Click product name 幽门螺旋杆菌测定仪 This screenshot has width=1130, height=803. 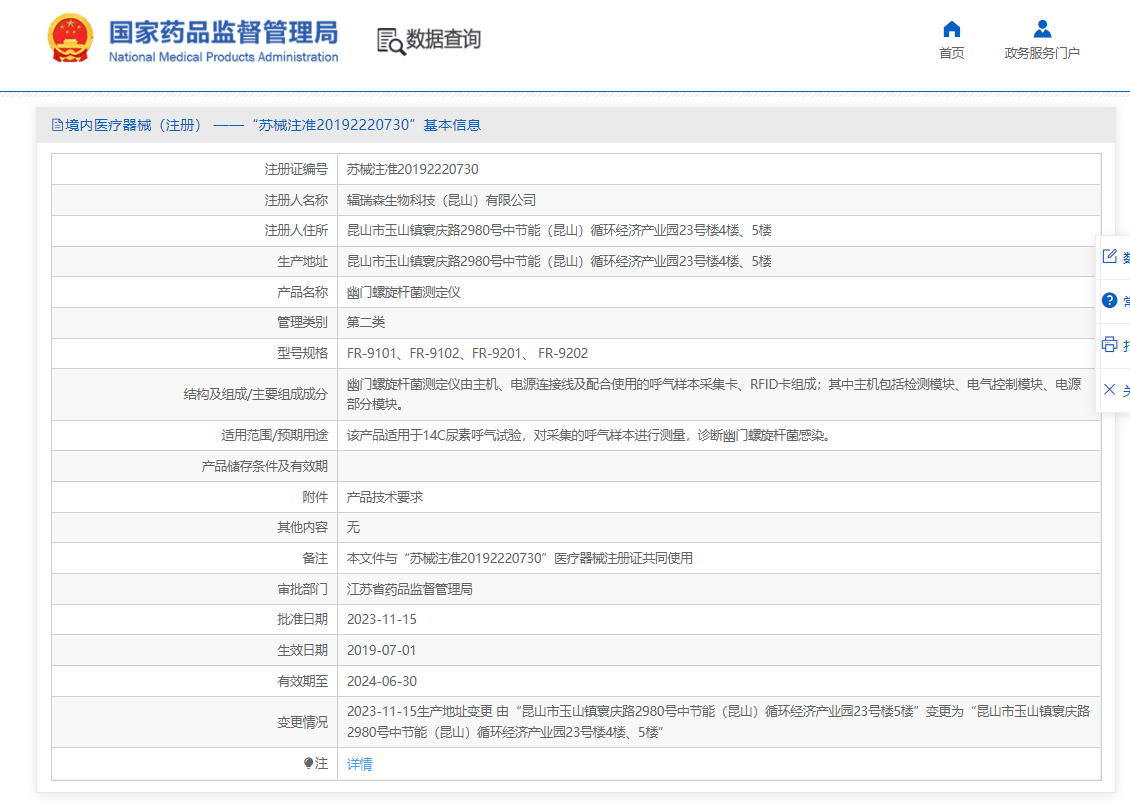pyautogui.click(x=404, y=293)
